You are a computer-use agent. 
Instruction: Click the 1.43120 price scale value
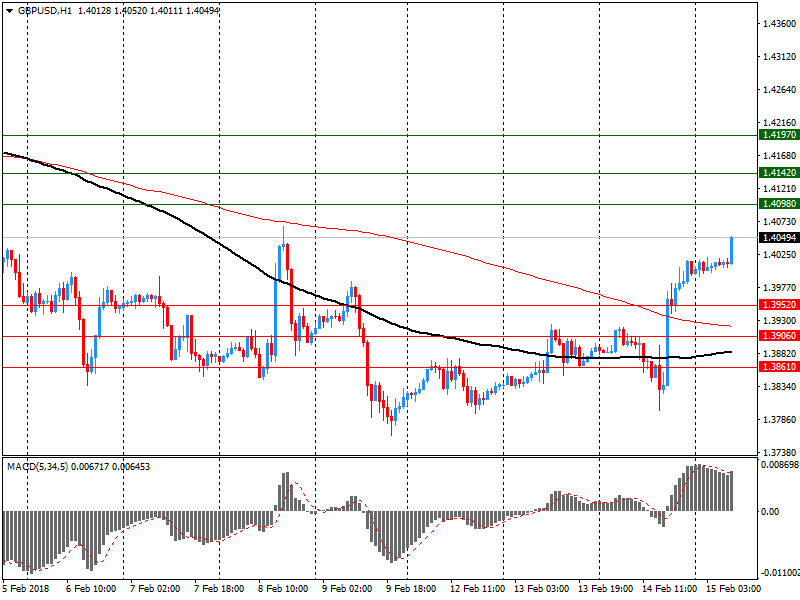[779, 57]
